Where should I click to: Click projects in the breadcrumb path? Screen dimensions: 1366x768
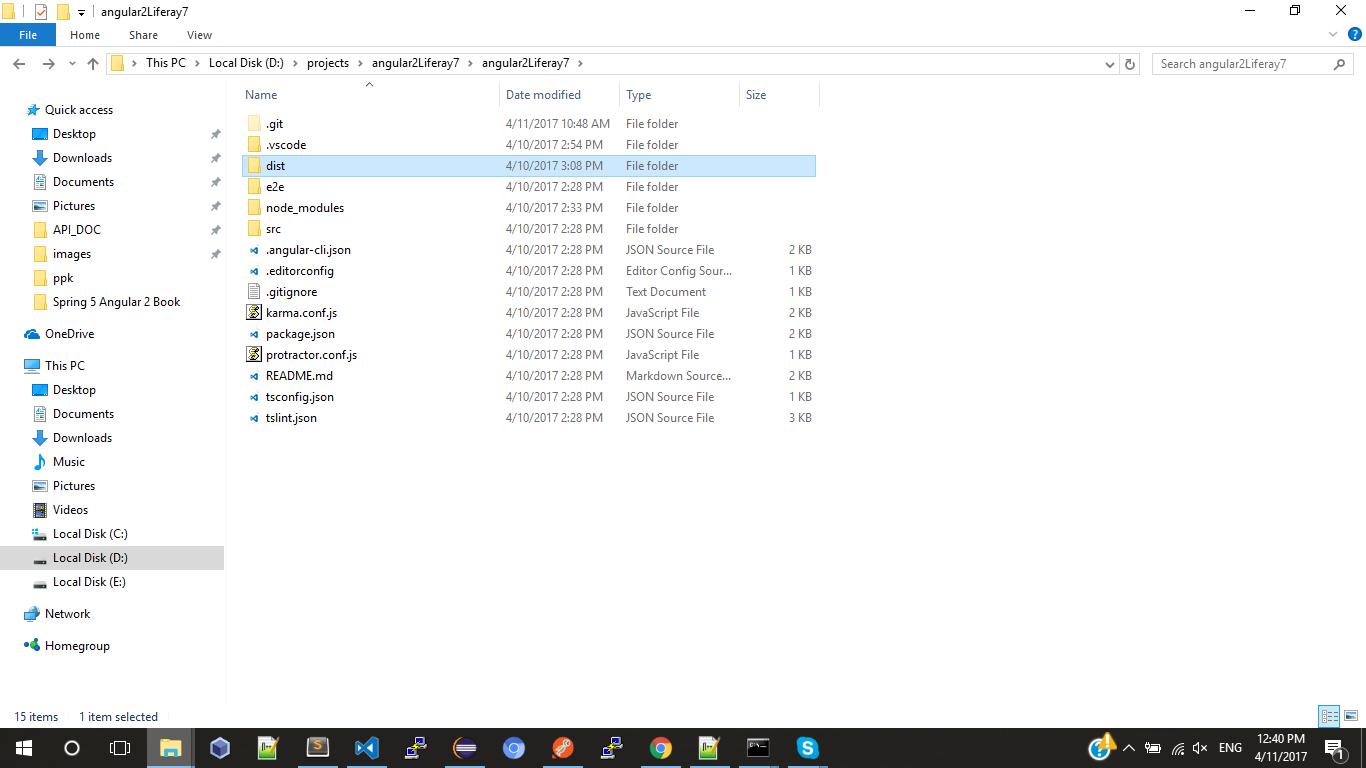328,63
